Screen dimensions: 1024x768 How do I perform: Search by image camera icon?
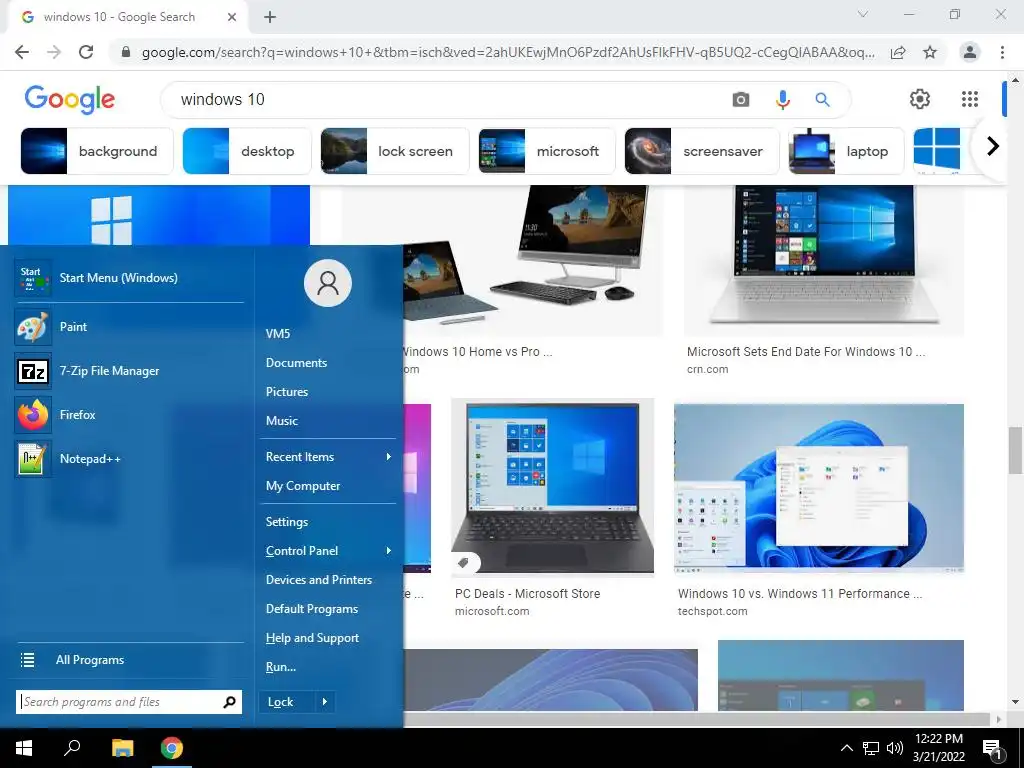click(741, 99)
